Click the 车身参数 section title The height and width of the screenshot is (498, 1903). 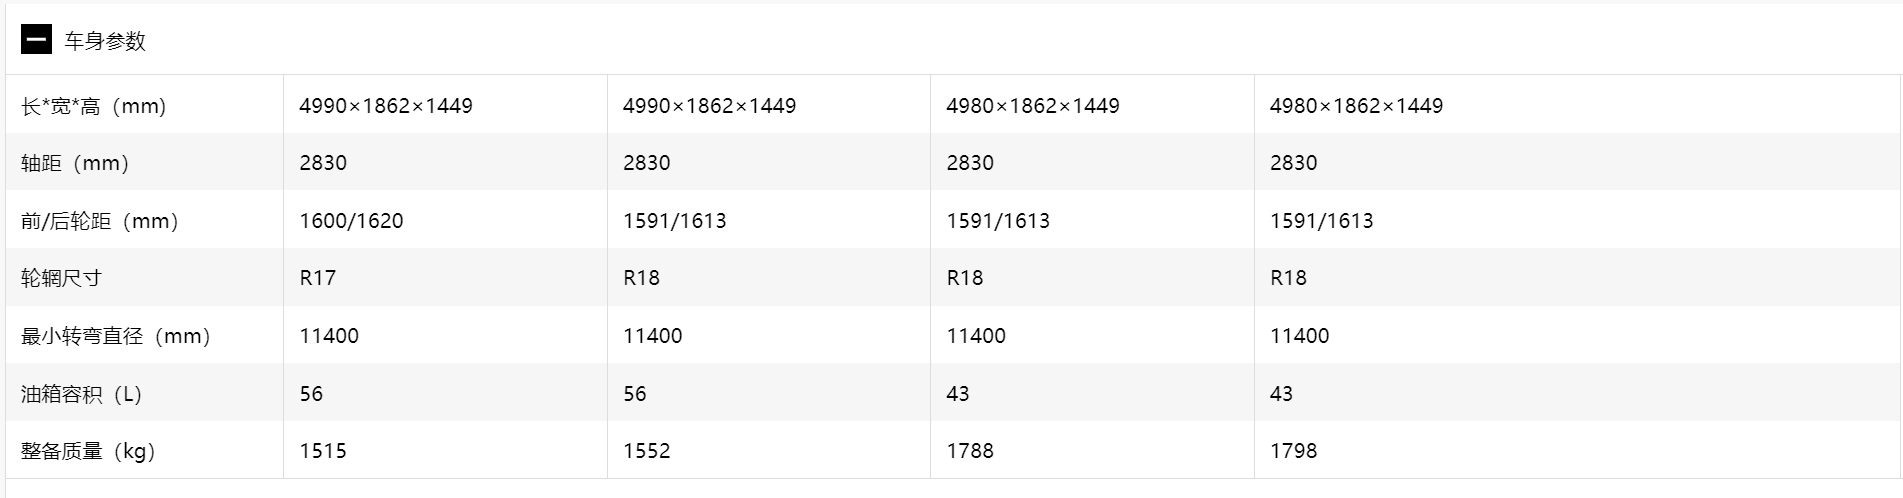105,41
